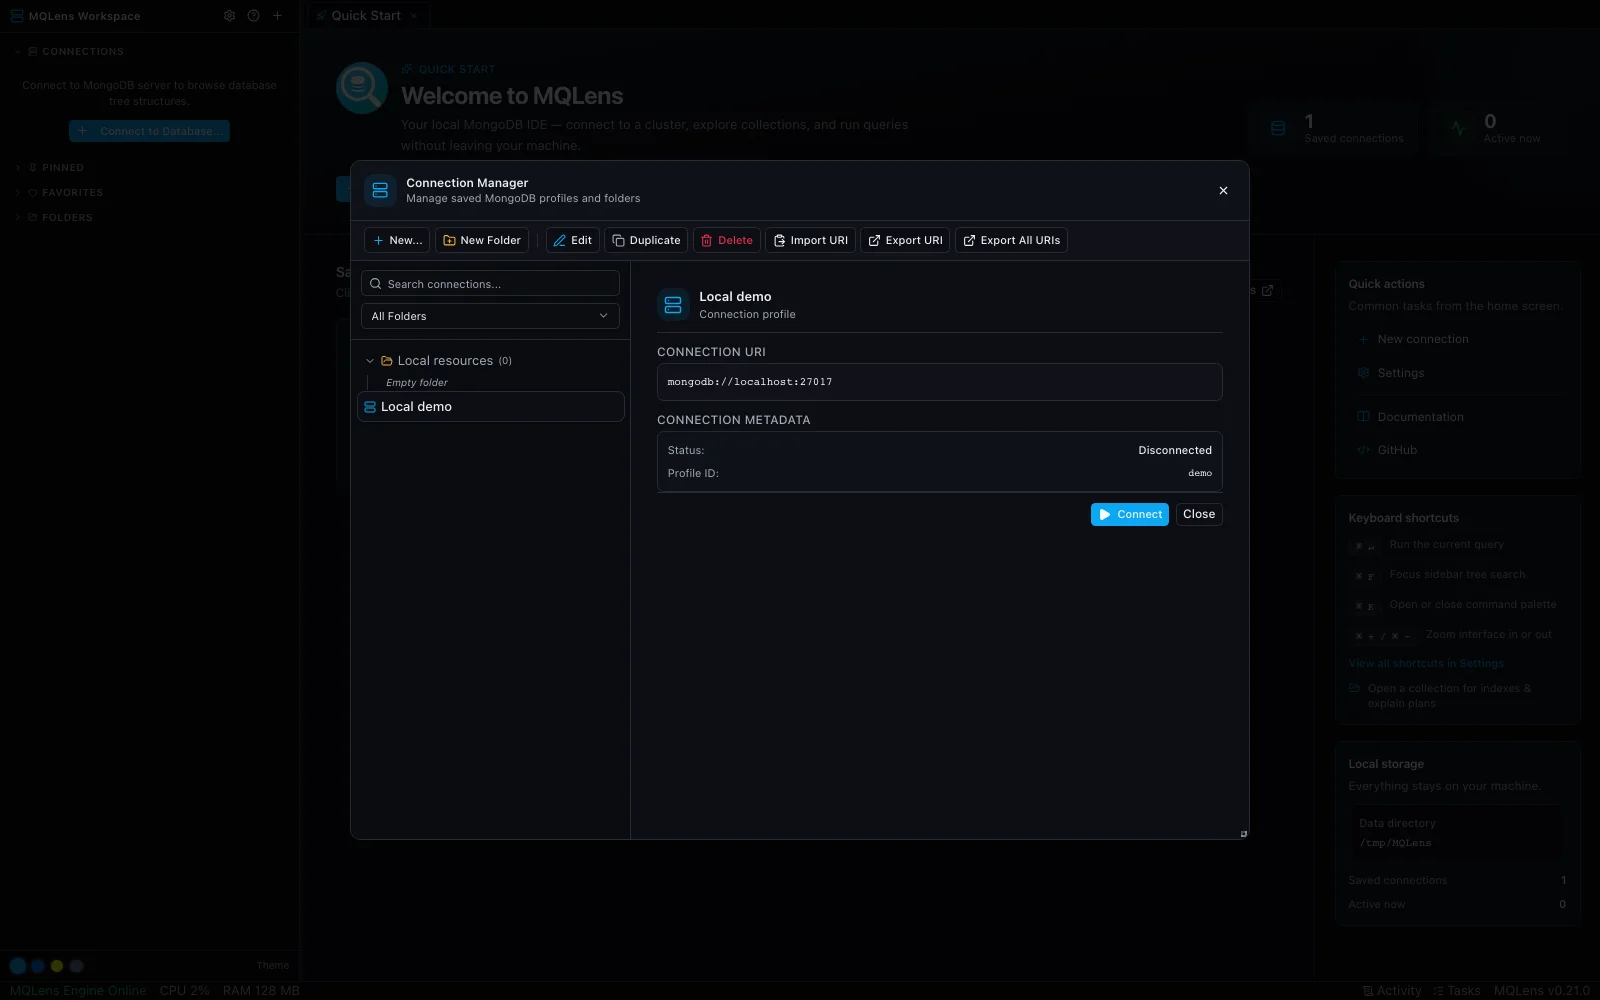Open workspace settings gear in sidebar header
Image resolution: width=1600 pixels, height=1000 pixels.
229,16
